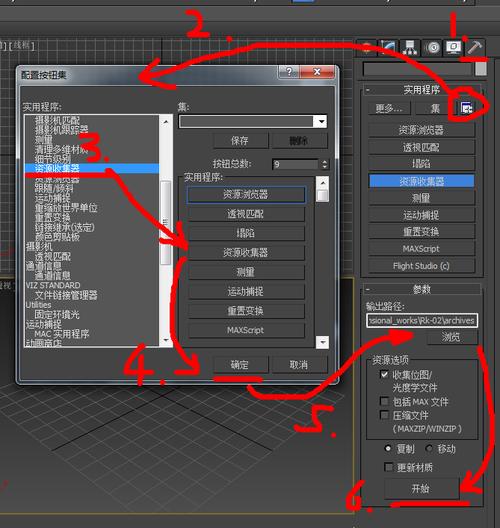The height and width of the screenshot is (528, 500).
Task: Click highlighted 资源收集器 in the command panel
Action: click(422, 181)
